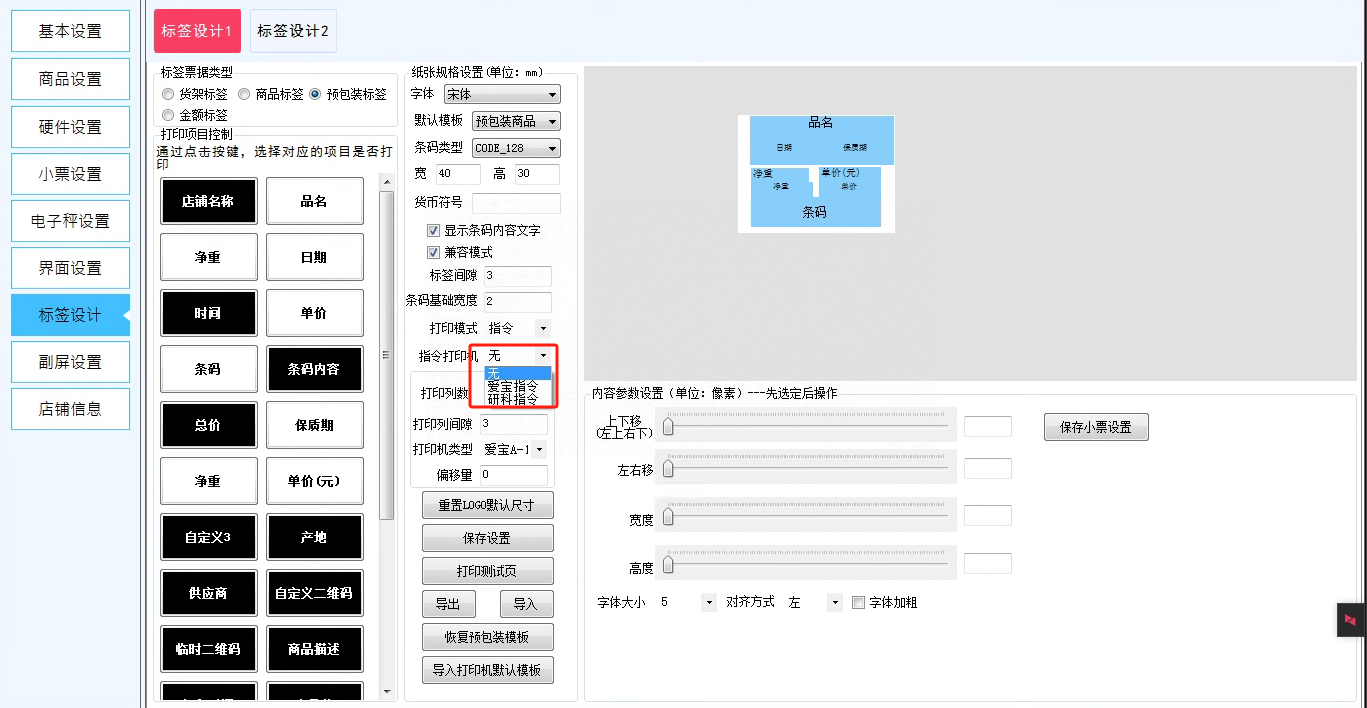Toggle the 总价 print item button
The height and width of the screenshot is (708, 1367).
click(208, 425)
